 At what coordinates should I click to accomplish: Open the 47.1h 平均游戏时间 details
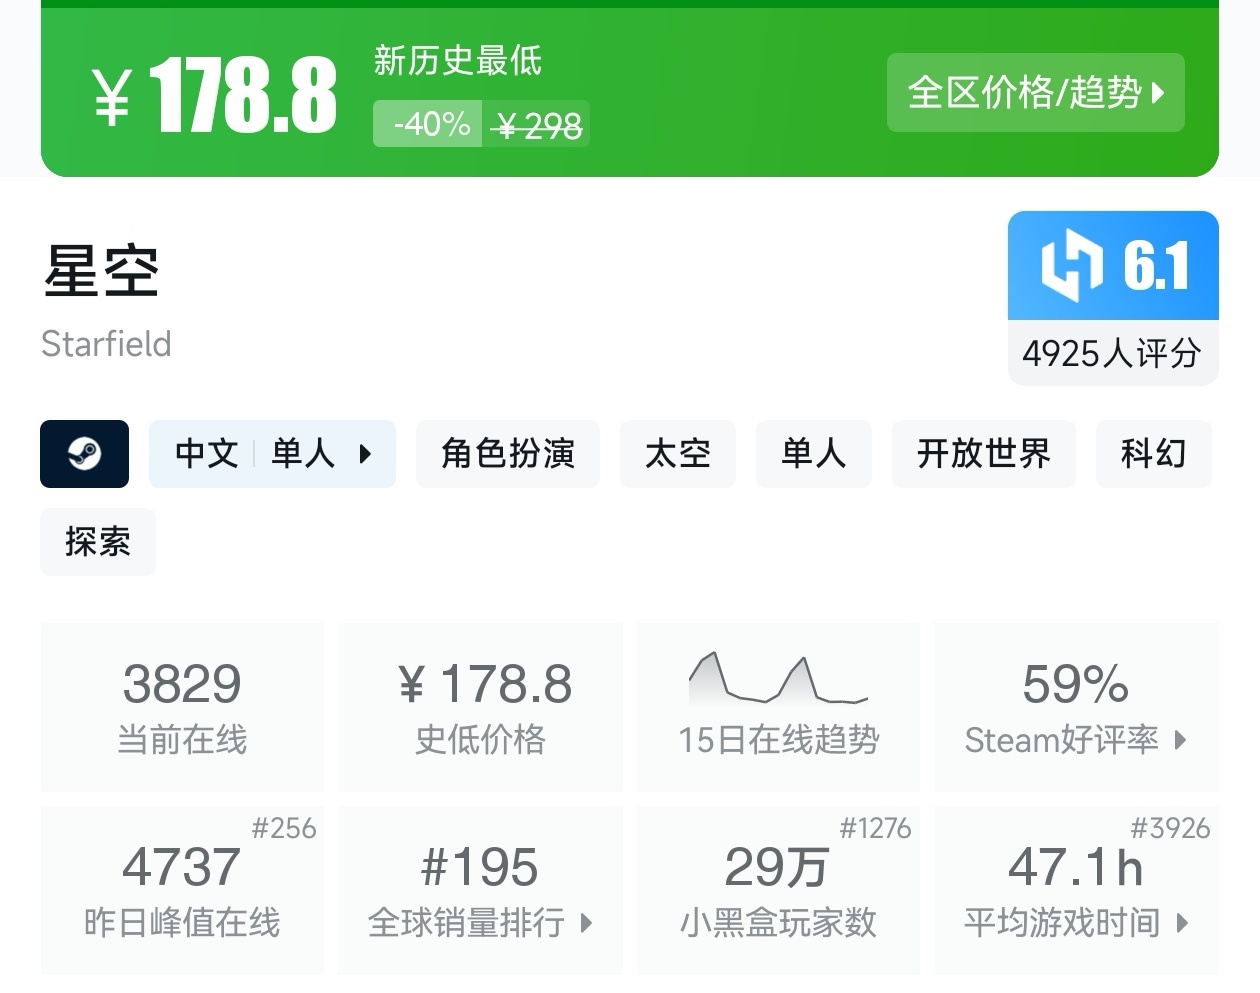click(x=1076, y=890)
